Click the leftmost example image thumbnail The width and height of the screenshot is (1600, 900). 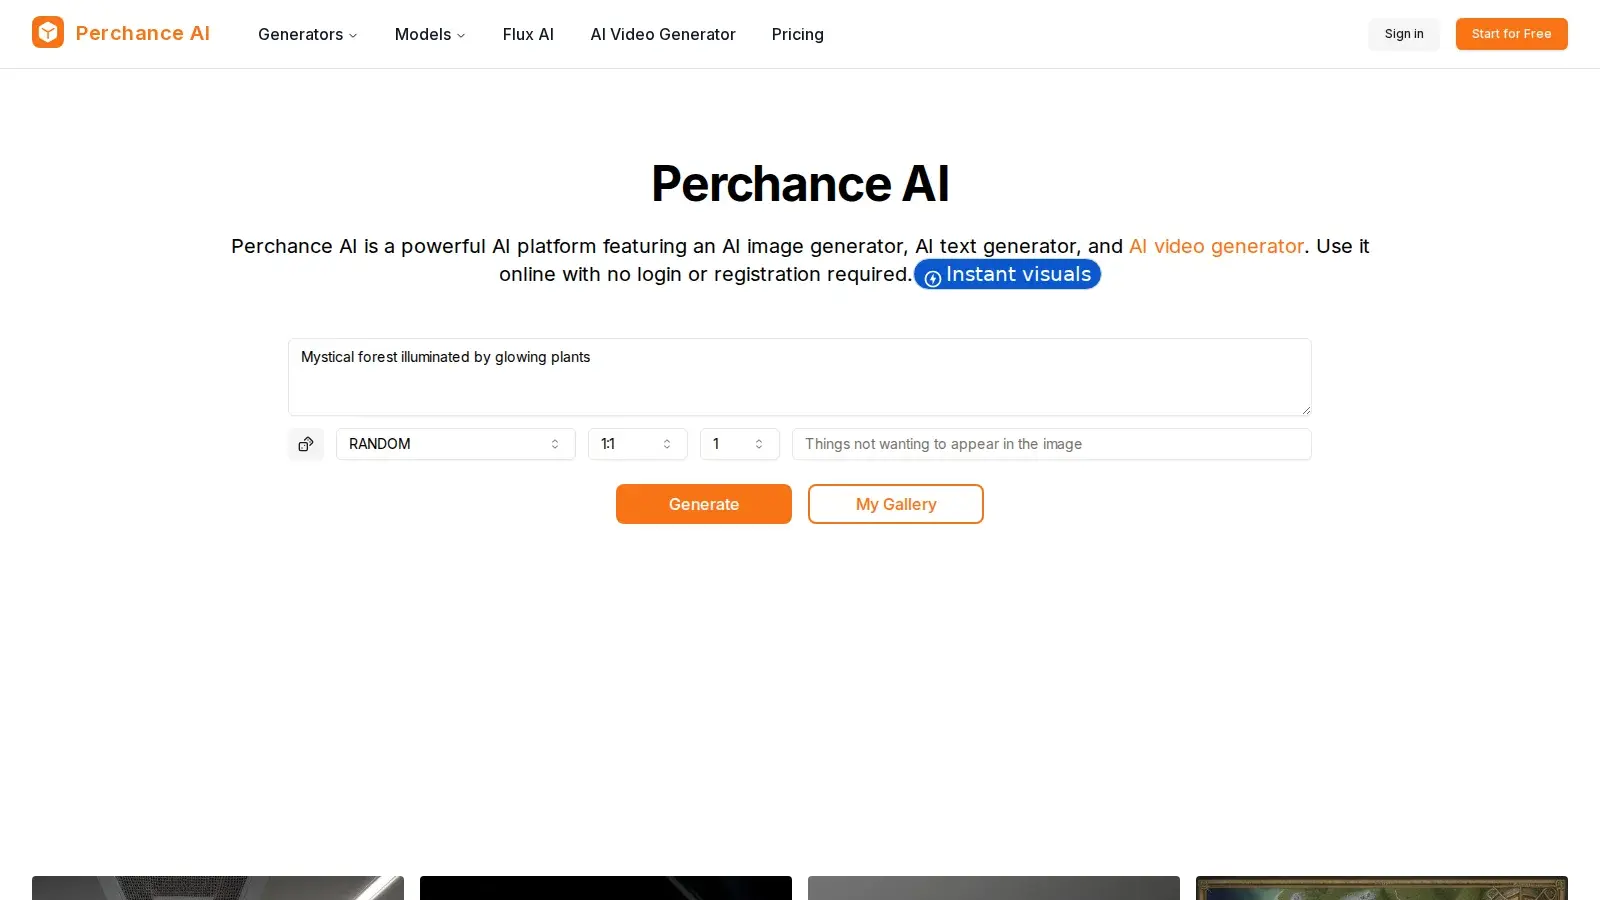point(217,888)
